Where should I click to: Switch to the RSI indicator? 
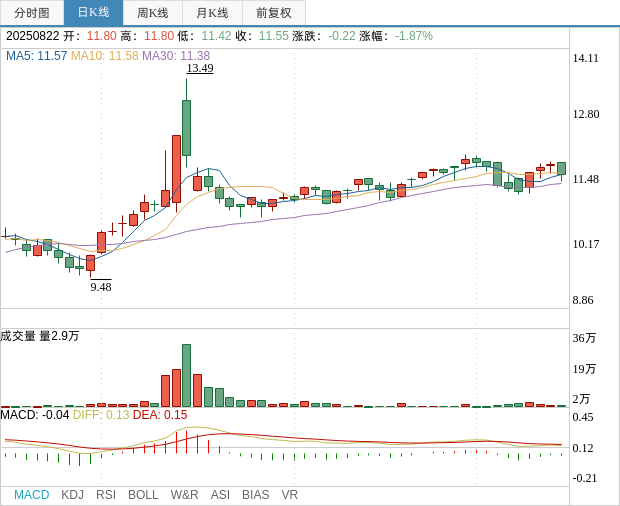coord(106,495)
